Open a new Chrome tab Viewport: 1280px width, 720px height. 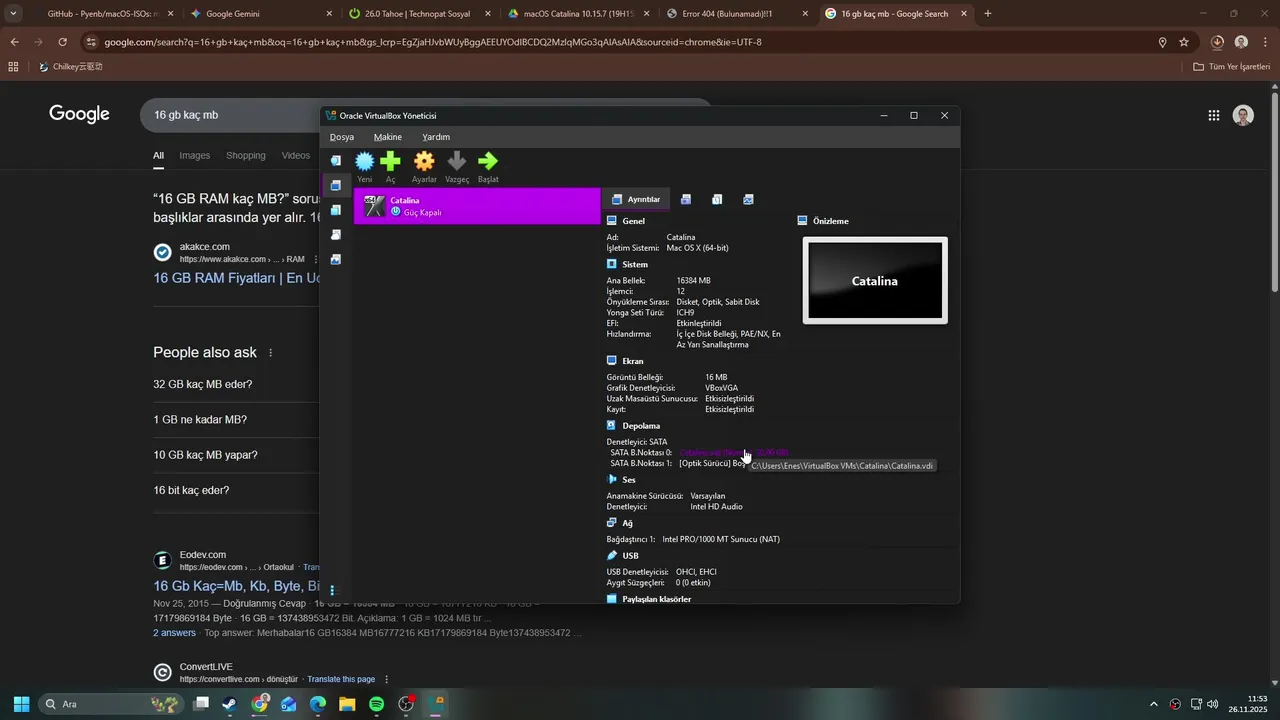click(988, 14)
